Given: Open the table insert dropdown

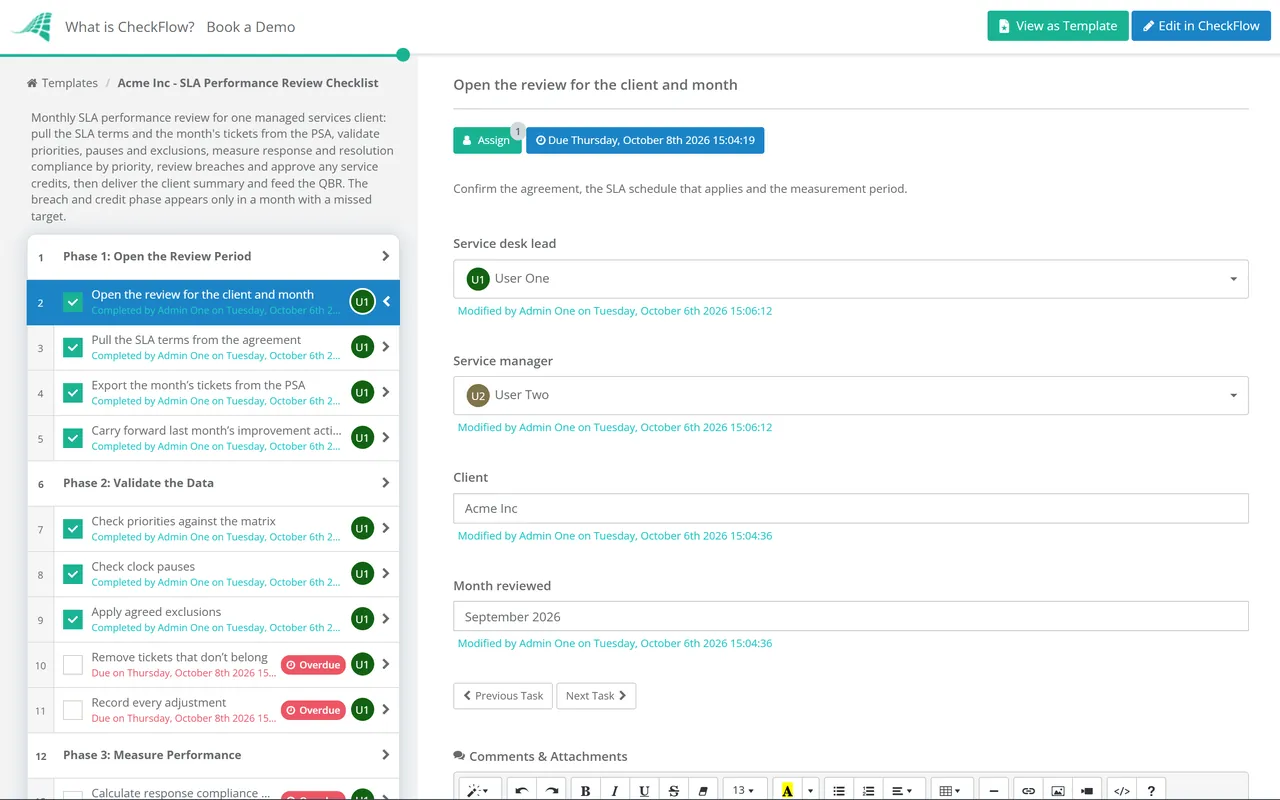Looking at the screenshot, I should point(950,790).
